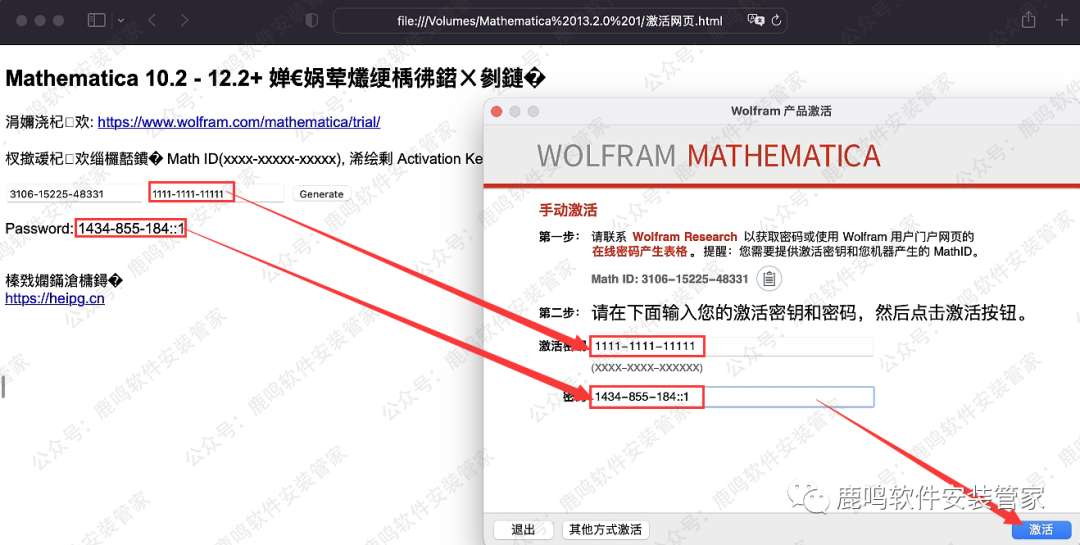Open the Safari share icon

coord(1028,20)
